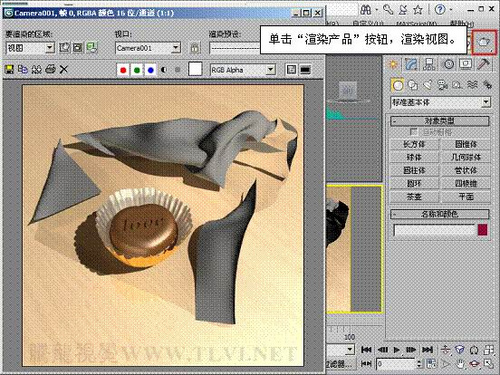Click the toggle UI overlay icon

(291, 70)
